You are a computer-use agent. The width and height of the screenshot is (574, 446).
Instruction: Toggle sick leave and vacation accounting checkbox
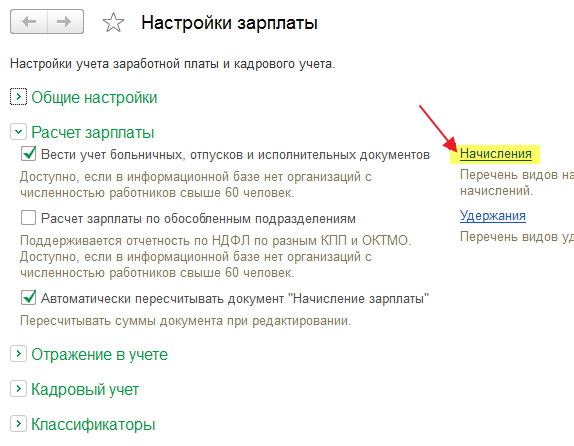click(x=29, y=154)
